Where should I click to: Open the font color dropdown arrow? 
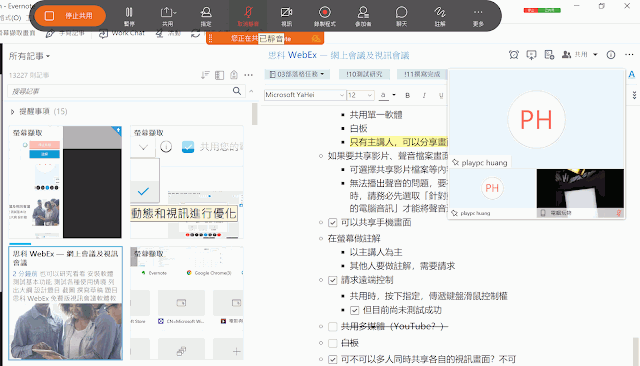coord(394,95)
